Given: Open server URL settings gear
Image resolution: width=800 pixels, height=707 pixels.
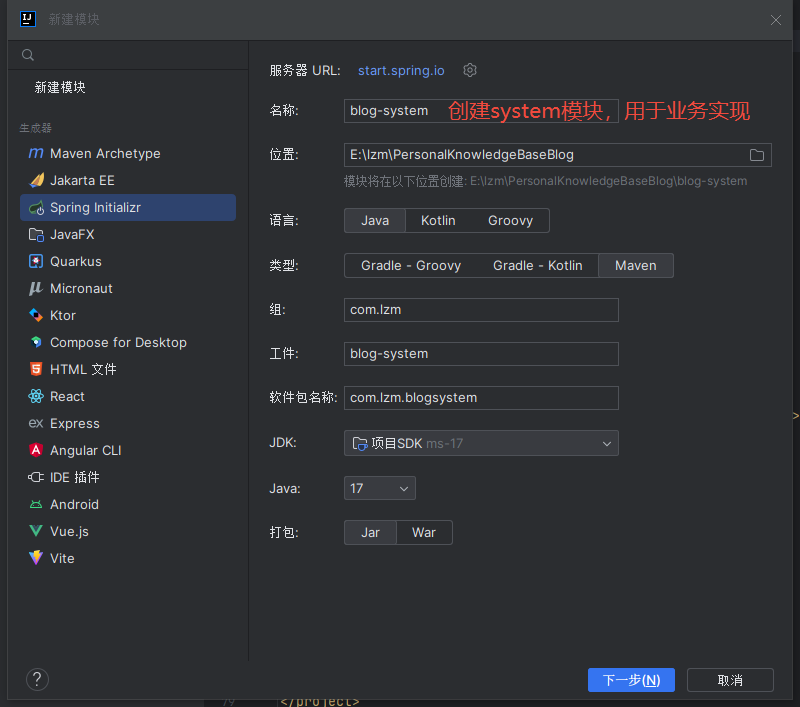Looking at the screenshot, I should (470, 70).
